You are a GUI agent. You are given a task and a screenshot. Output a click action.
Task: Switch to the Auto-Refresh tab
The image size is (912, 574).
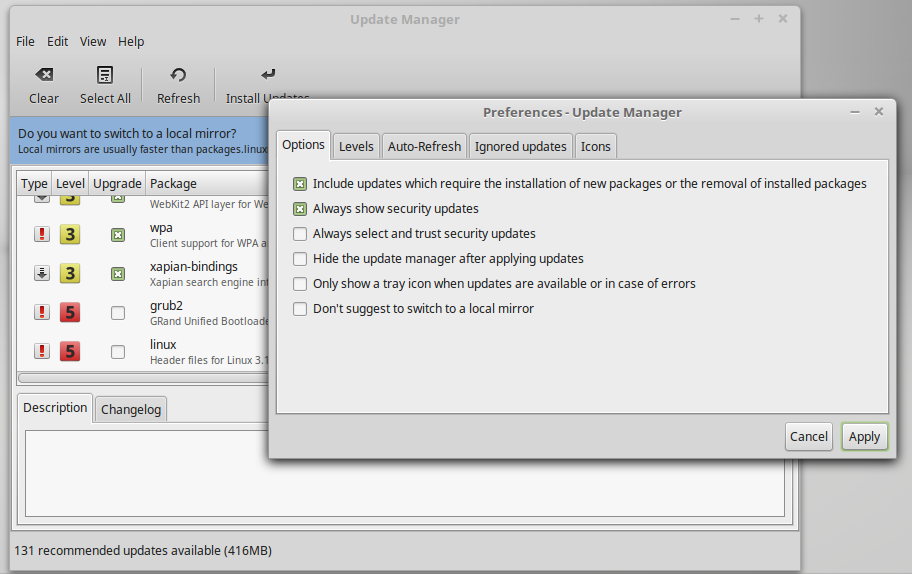(x=424, y=146)
